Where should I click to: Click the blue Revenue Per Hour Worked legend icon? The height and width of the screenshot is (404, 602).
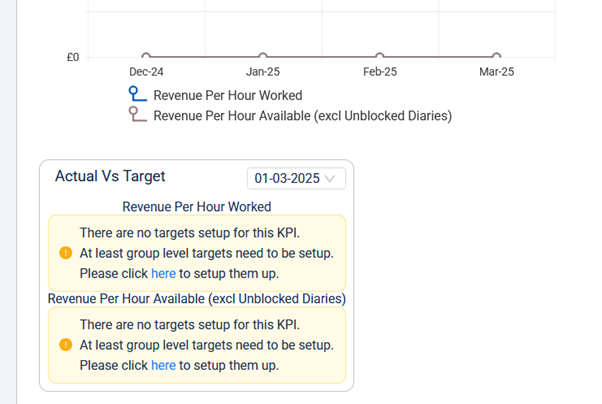coord(137,94)
